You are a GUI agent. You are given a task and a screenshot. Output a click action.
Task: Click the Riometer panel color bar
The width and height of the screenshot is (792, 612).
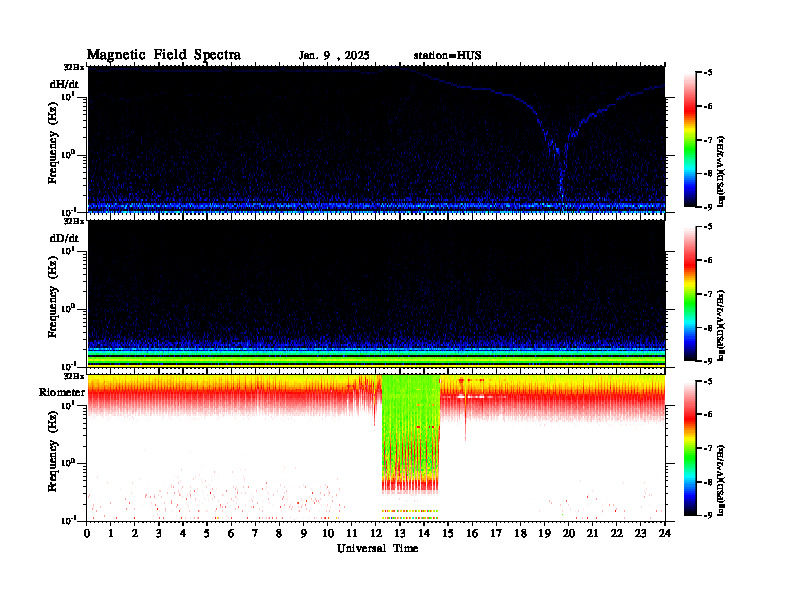tap(690, 448)
